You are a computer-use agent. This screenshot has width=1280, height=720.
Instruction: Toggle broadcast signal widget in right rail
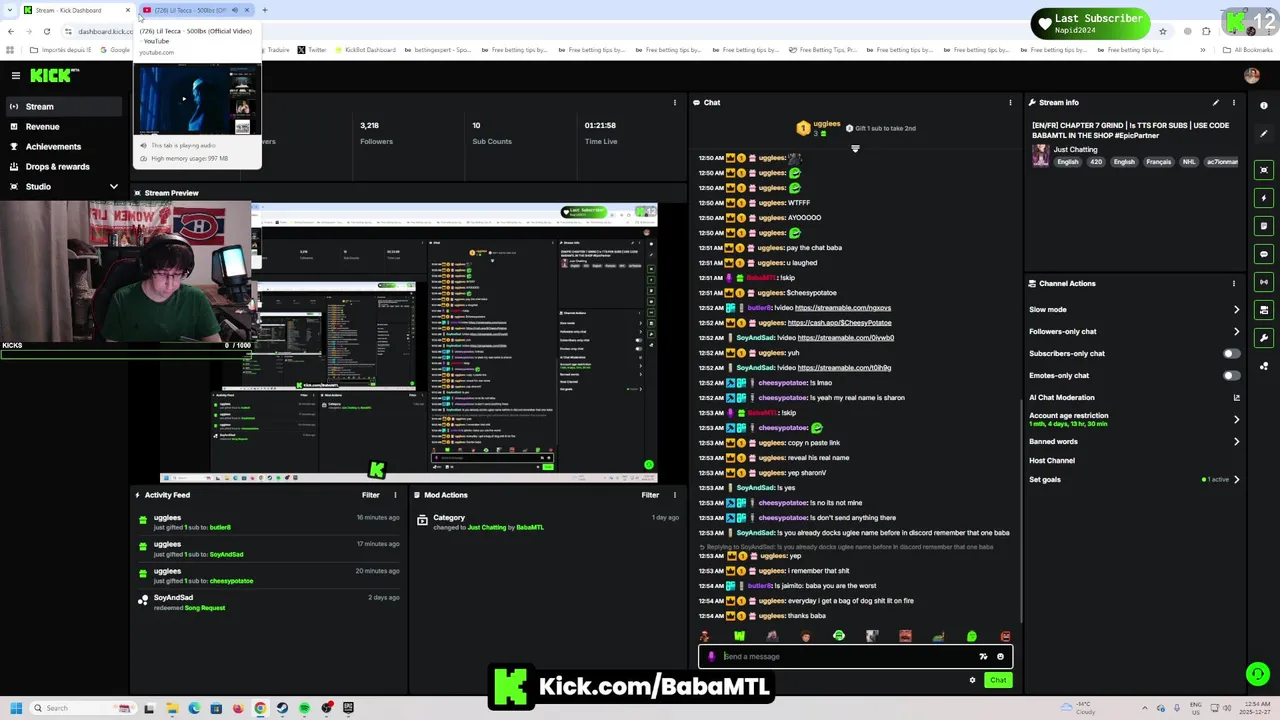pos(1264,281)
